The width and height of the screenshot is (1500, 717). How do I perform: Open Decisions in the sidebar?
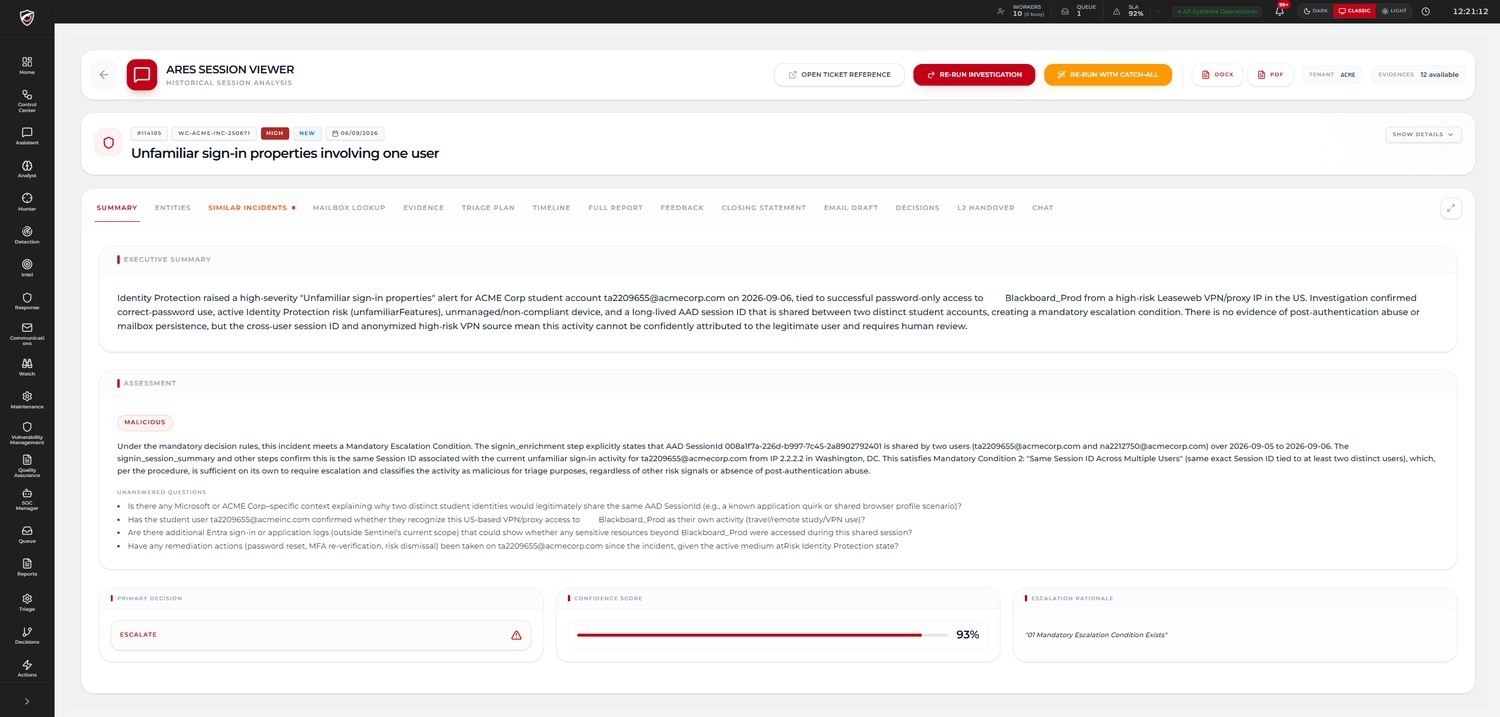[27, 635]
